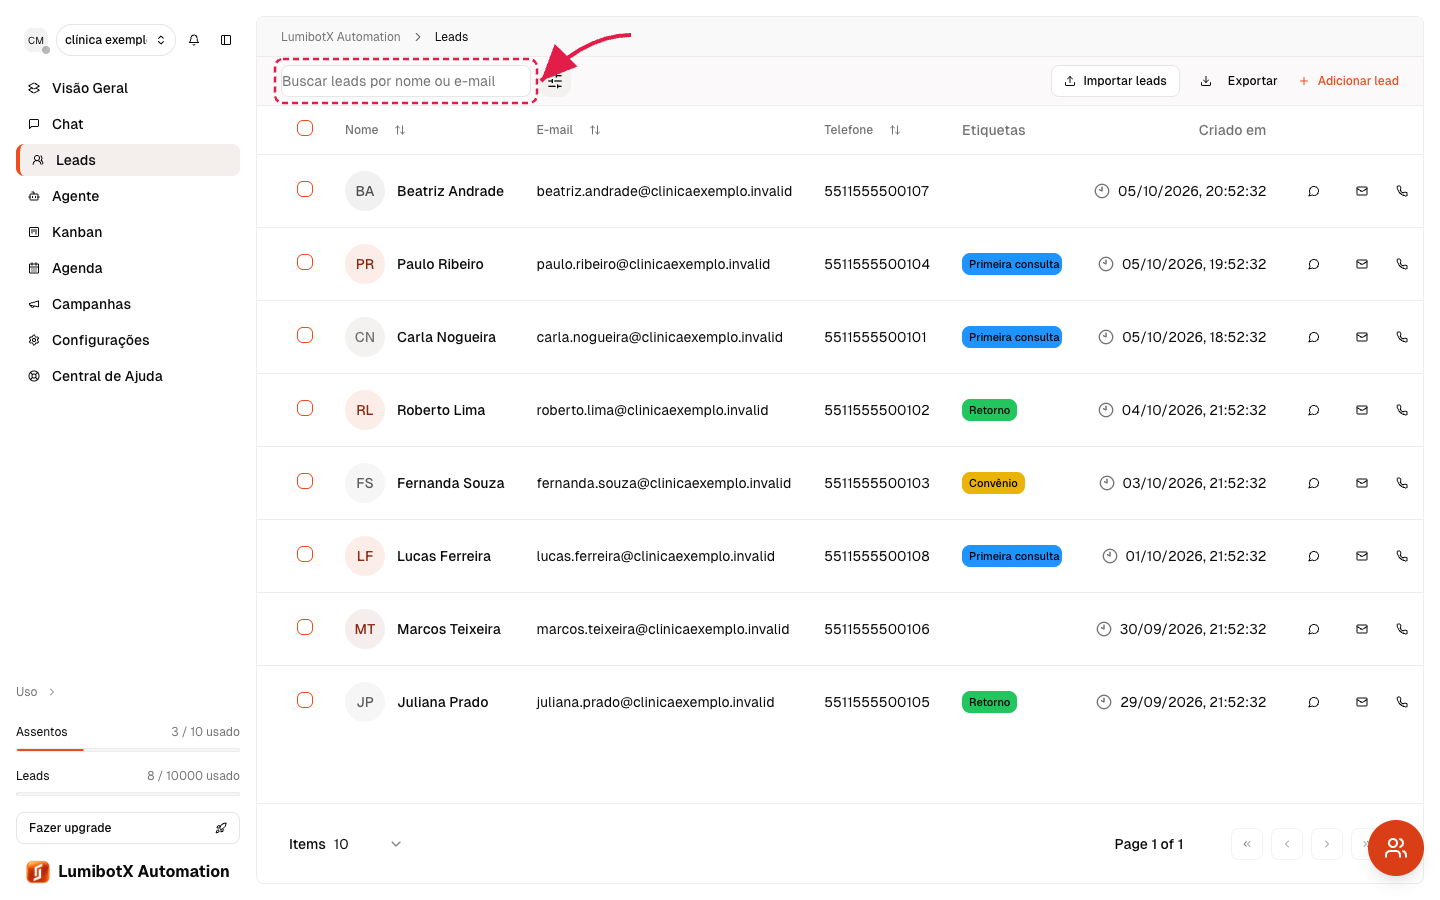Open Visão Geral in the sidebar
Screen dimensions: 1440x900
(128, 88)
